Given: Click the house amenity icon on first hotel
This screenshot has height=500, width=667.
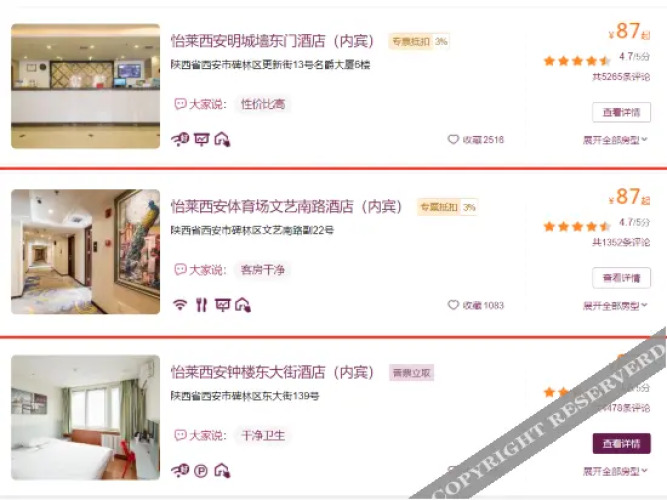Looking at the screenshot, I should click(x=222, y=139).
